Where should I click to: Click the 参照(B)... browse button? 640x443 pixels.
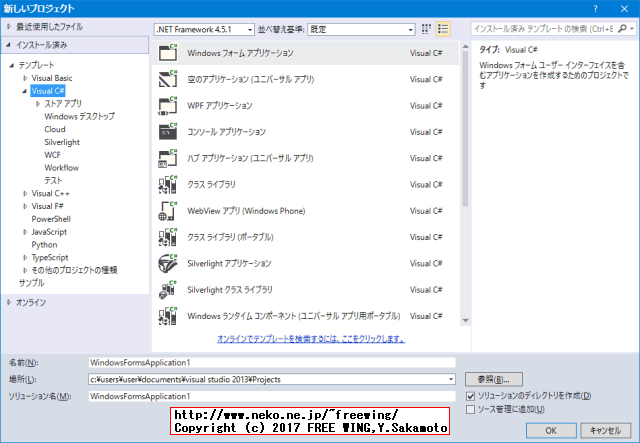[493, 379]
